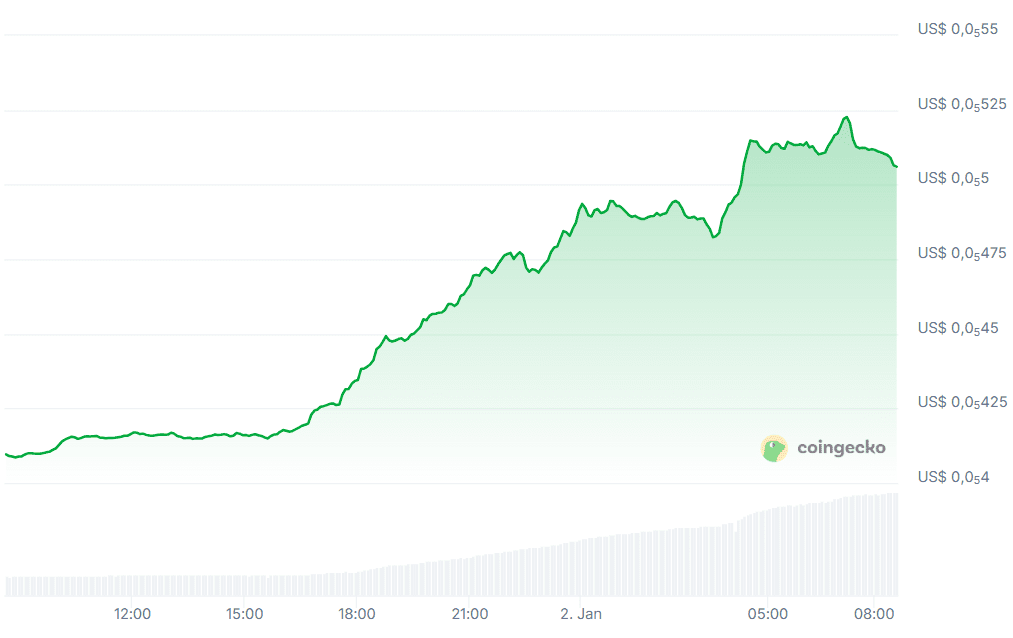The width and height of the screenshot is (1013, 638).
Task: Click the US$ 0,0₅525 price axis label
Action: (961, 105)
